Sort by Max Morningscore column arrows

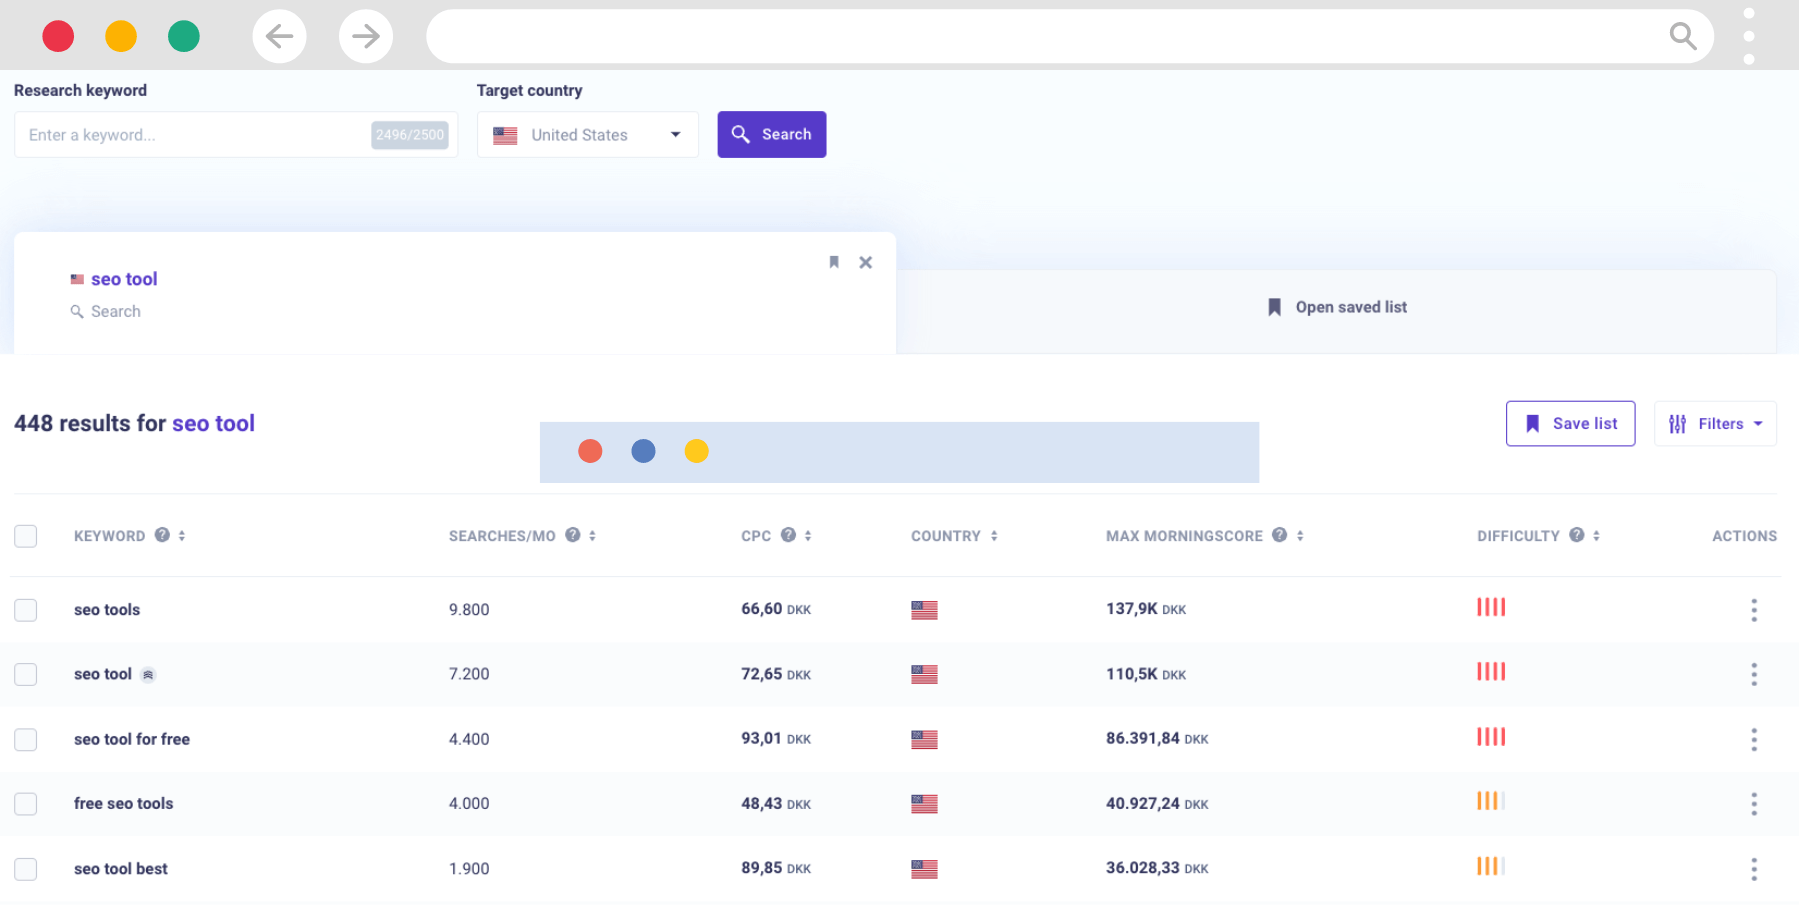pos(1300,536)
